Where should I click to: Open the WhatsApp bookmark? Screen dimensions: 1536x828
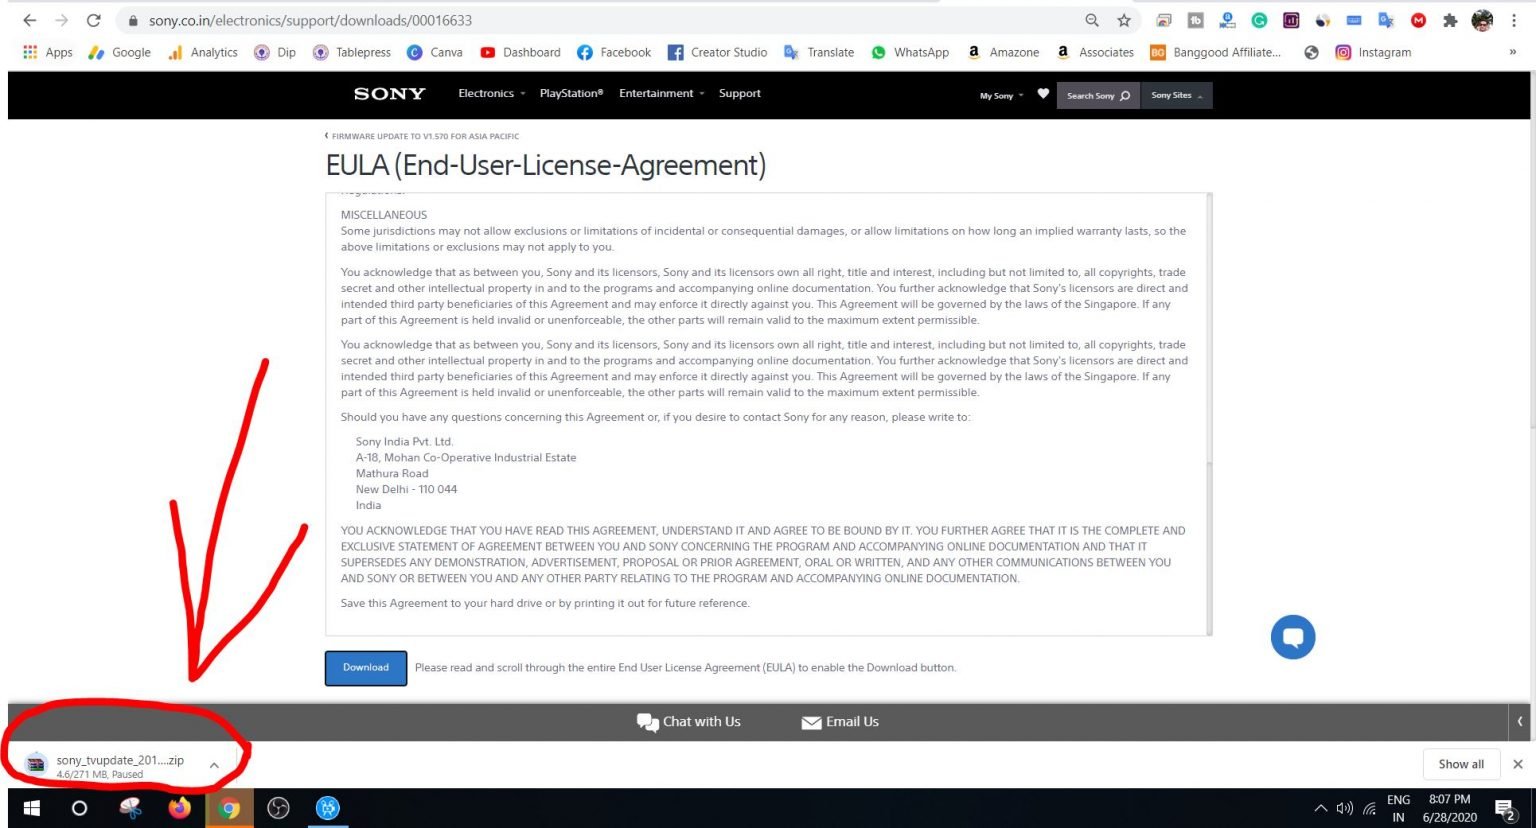point(910,52)
